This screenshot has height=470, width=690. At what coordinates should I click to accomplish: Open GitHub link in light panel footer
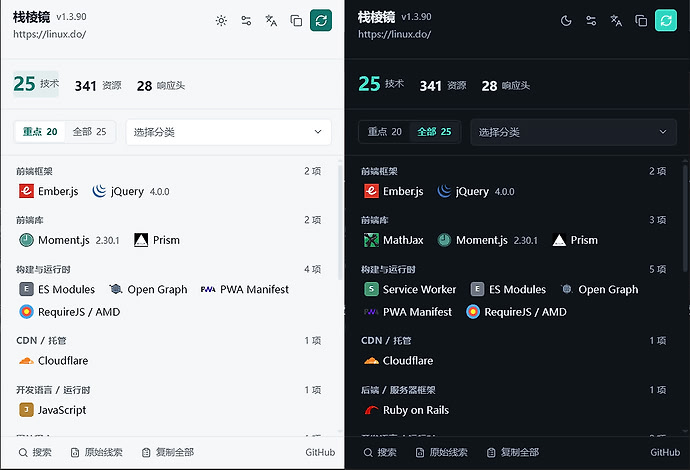(x=320, y=452)
